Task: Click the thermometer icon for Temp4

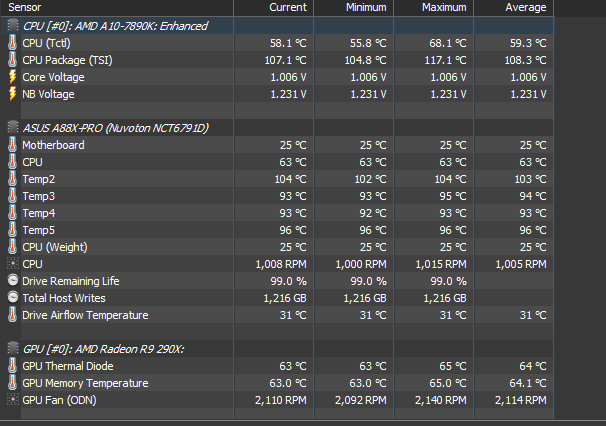Action: (x=12, y=213)
